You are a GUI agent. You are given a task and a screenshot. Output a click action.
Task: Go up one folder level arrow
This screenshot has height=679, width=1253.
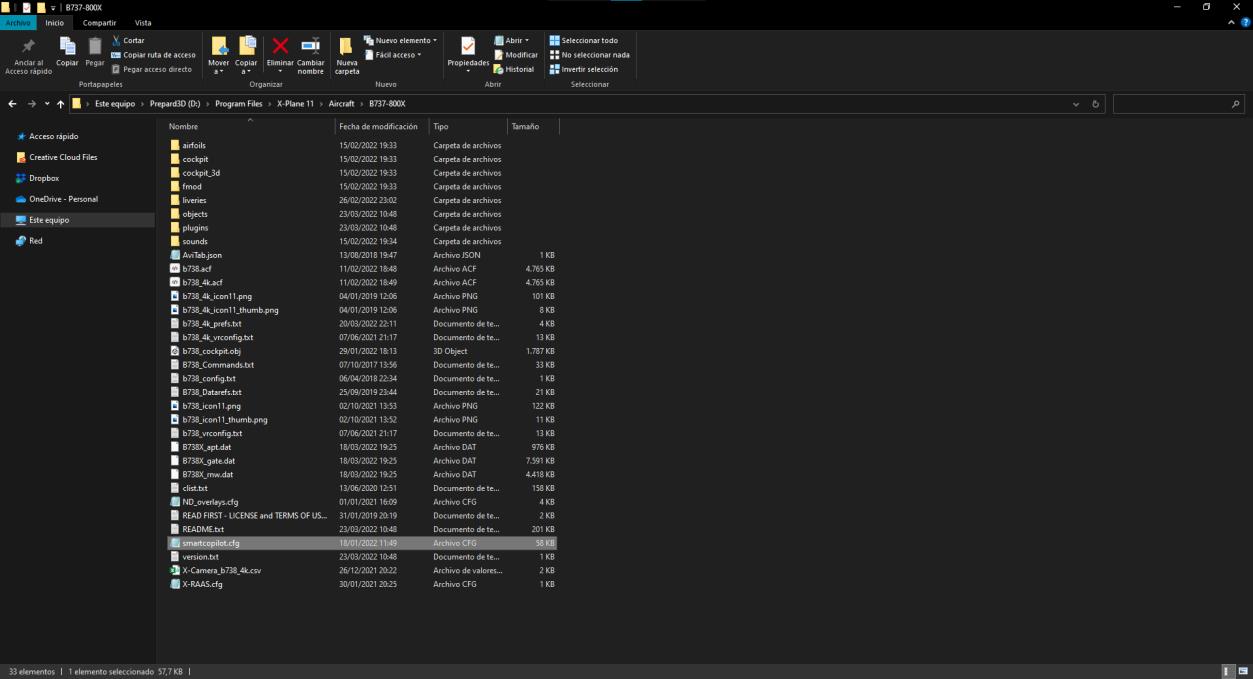pyautogui.click(x=61, y=104)
